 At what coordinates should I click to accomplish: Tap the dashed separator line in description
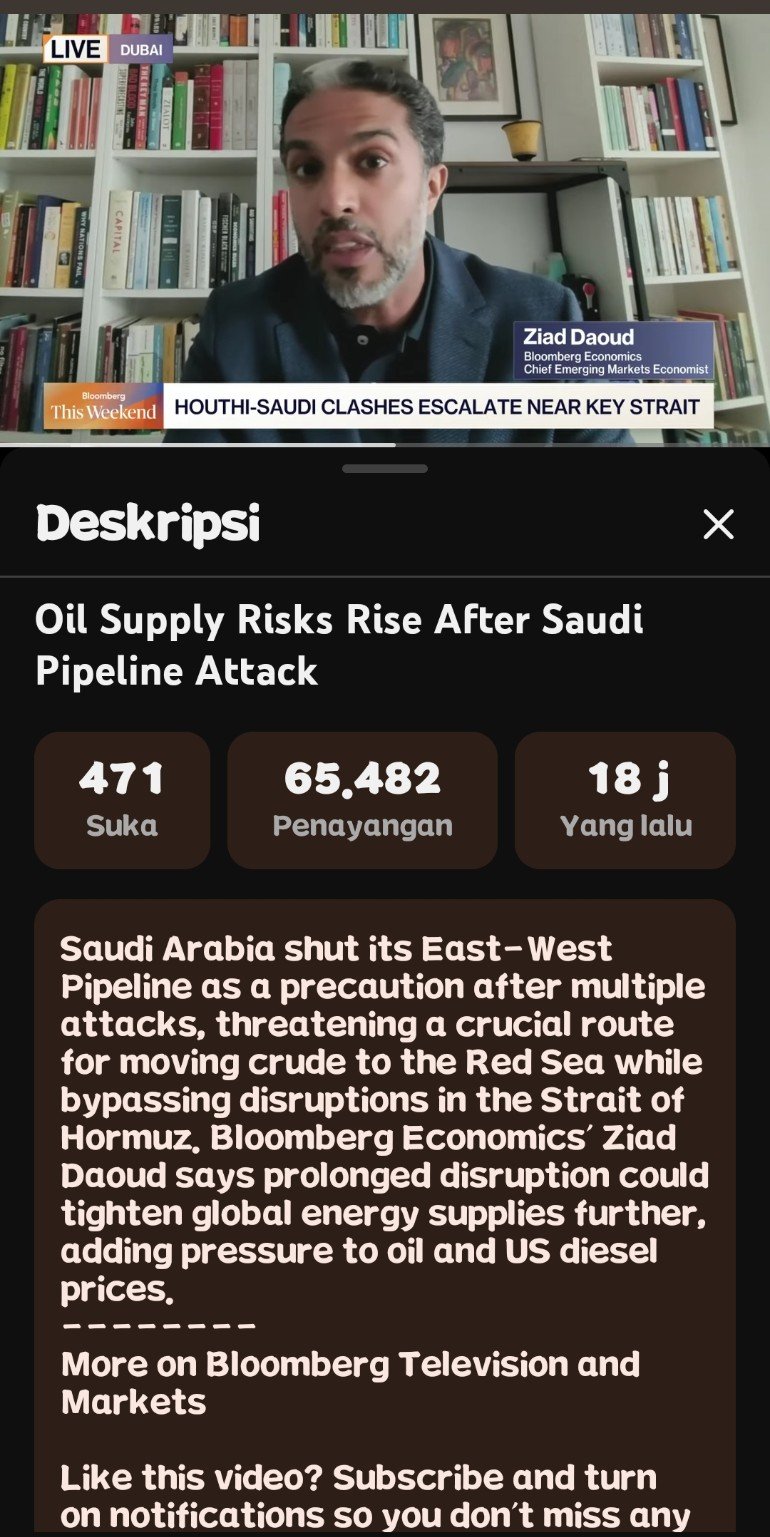pos(158,1327)
